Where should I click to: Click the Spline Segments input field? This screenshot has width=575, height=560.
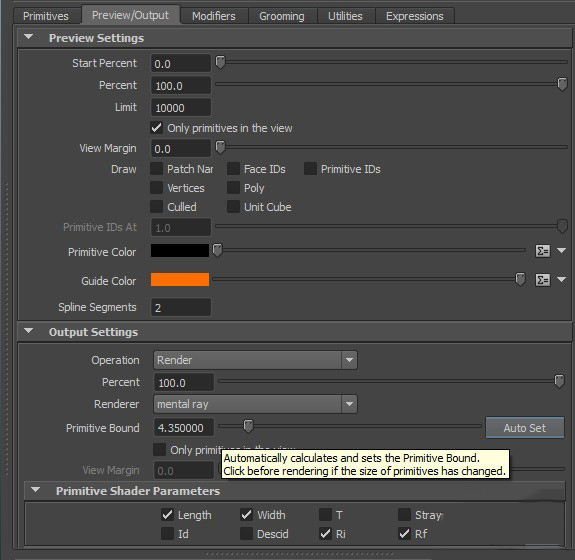click(x=180, y=307)
